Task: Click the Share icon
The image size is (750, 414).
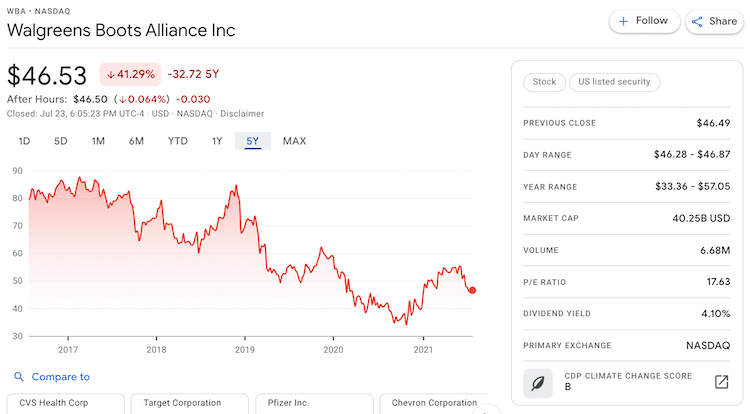Action: [x=698, y=21]
